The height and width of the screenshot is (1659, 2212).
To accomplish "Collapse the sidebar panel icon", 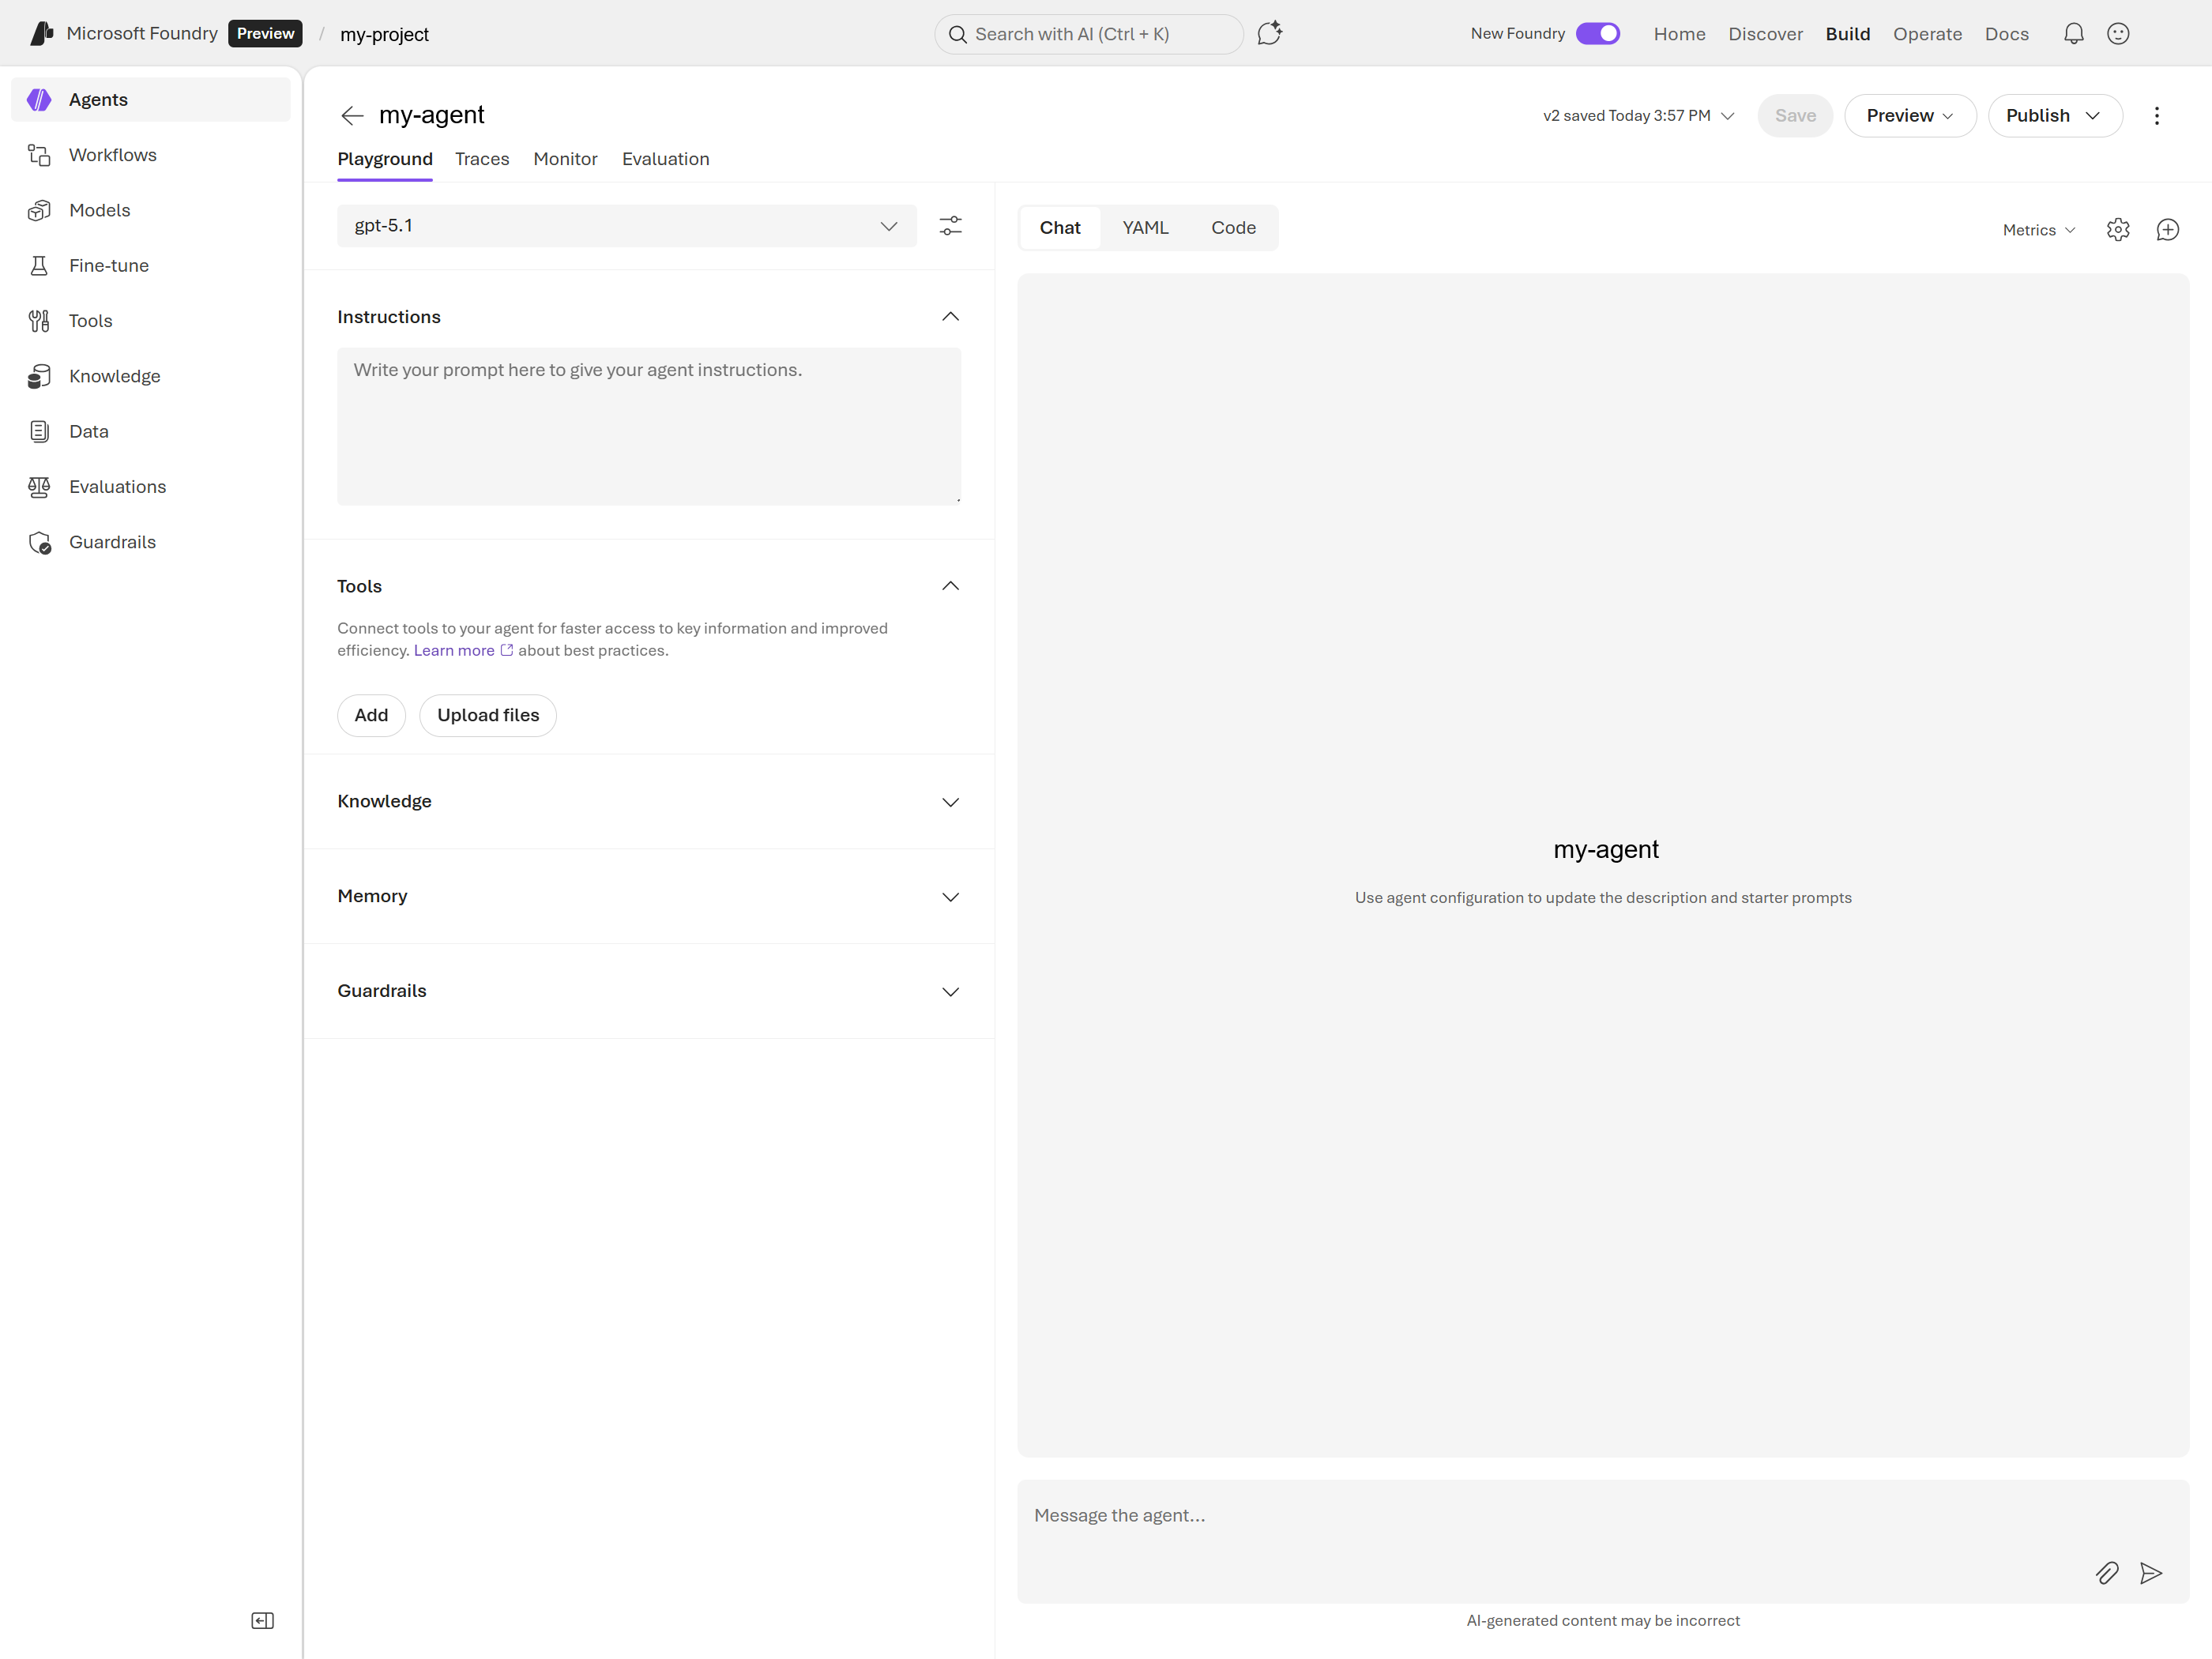I will 262,1620.
